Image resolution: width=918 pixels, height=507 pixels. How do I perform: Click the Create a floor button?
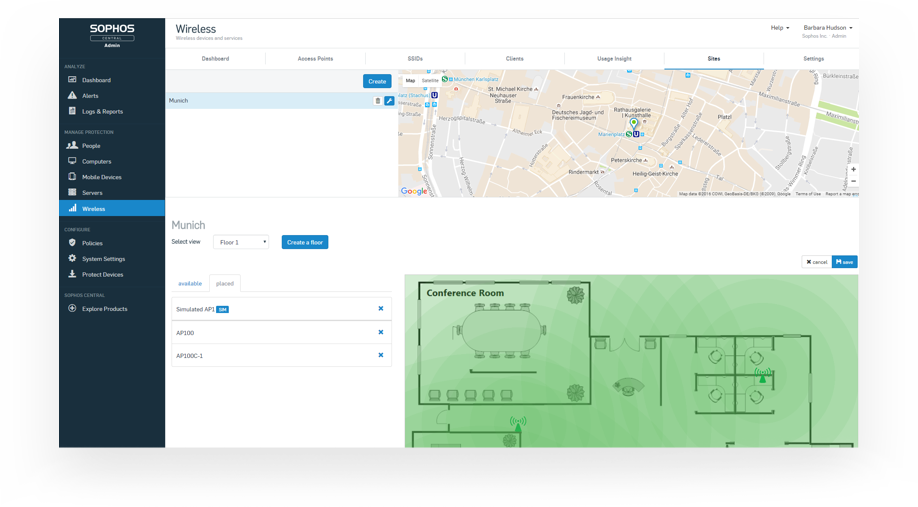pos(304,242)
